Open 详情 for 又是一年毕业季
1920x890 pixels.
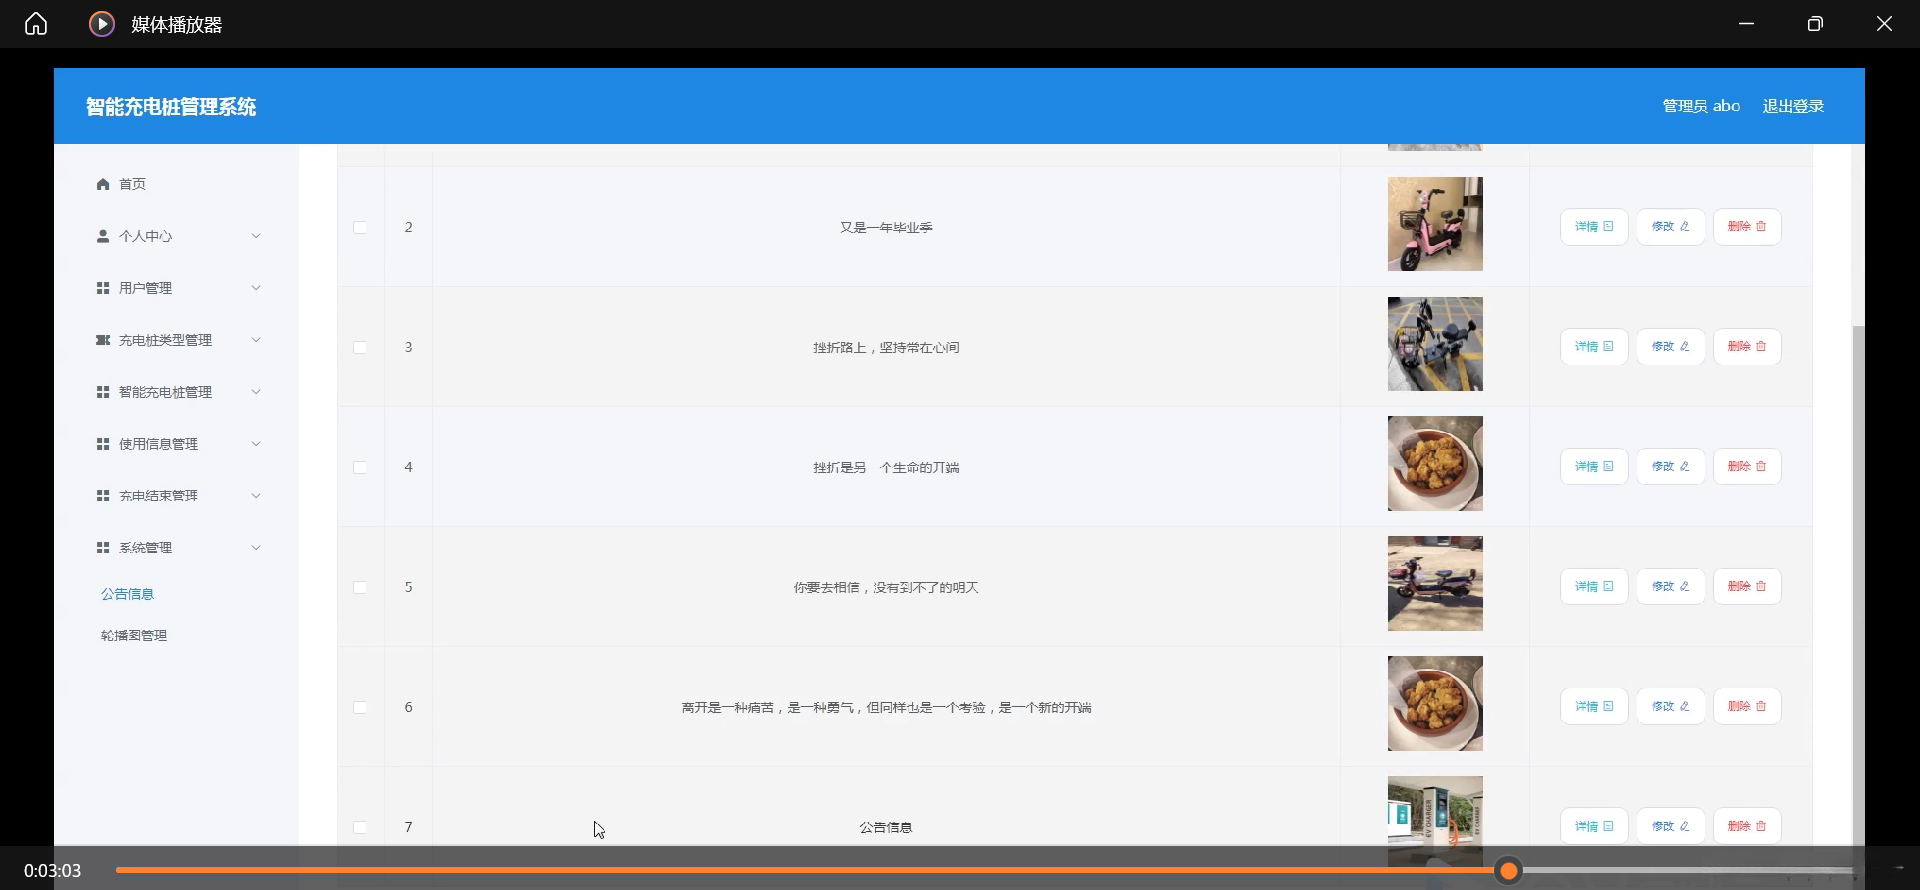(1594, 227)
